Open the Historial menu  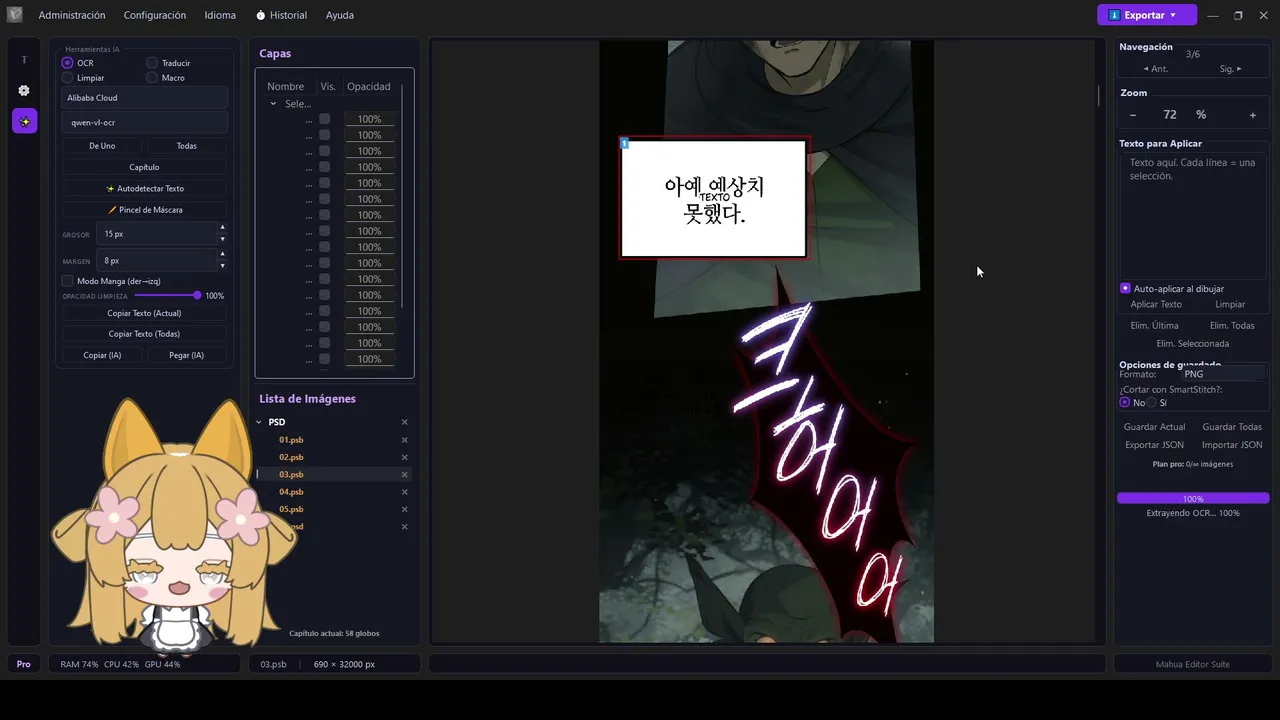281,15
